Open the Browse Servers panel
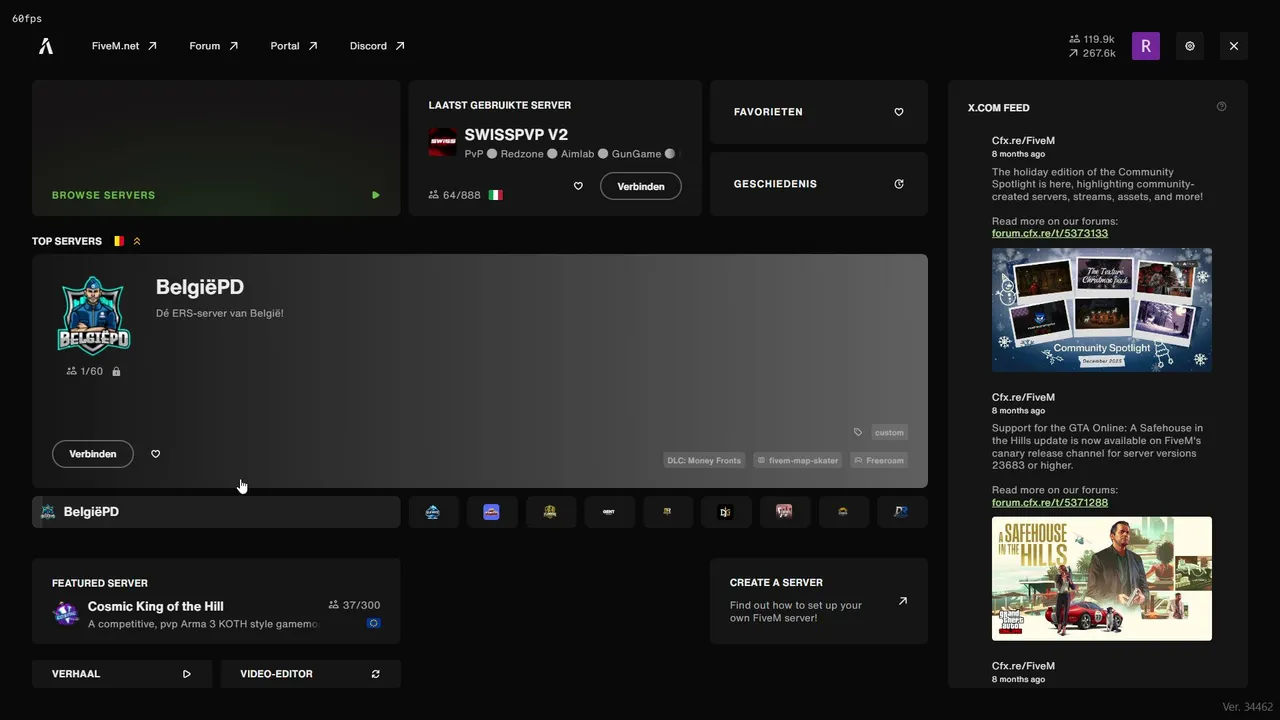Image resolution: width=1280 pixels, height=720 pixels. tap(216, 148)
